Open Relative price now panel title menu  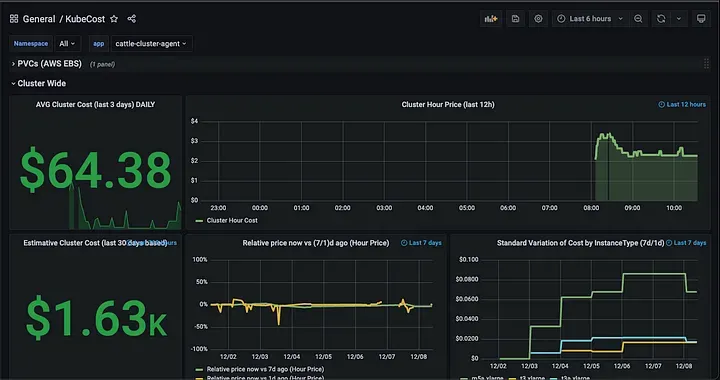coord(315,243)
